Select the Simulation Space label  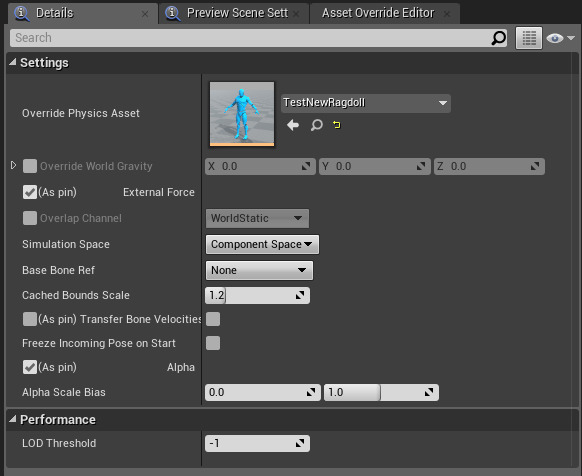pyautogui.click(x=66, y=244)
